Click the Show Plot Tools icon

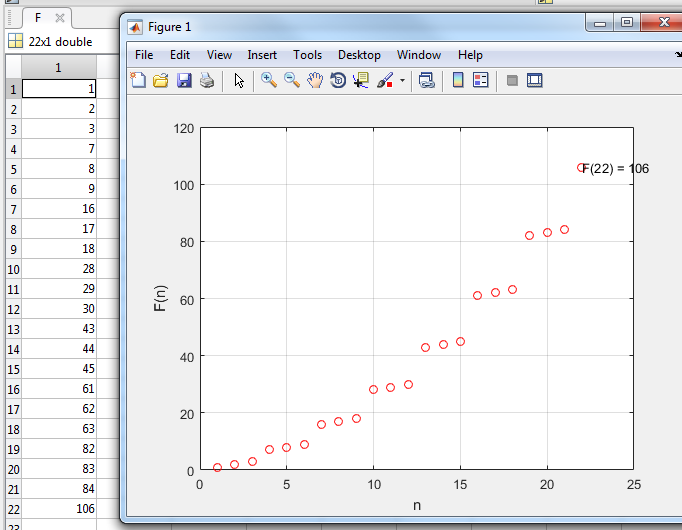point(535,80)
